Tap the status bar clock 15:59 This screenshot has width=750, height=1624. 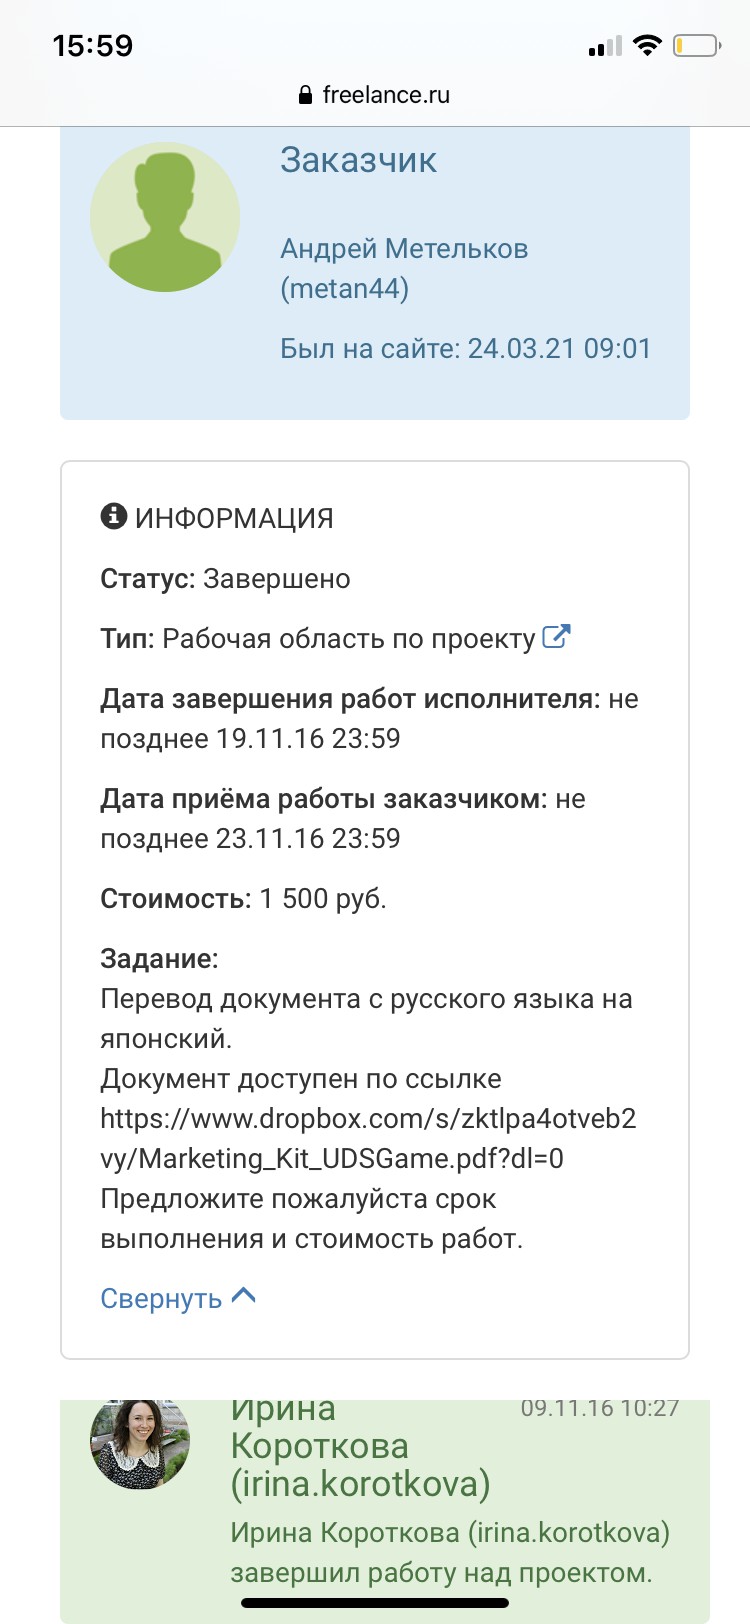coord(93,46)
